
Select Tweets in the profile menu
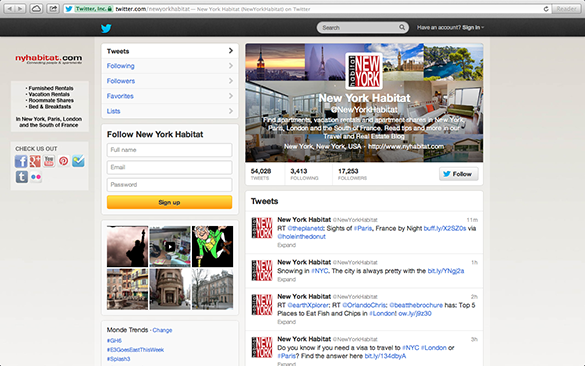tap(170, 51)
